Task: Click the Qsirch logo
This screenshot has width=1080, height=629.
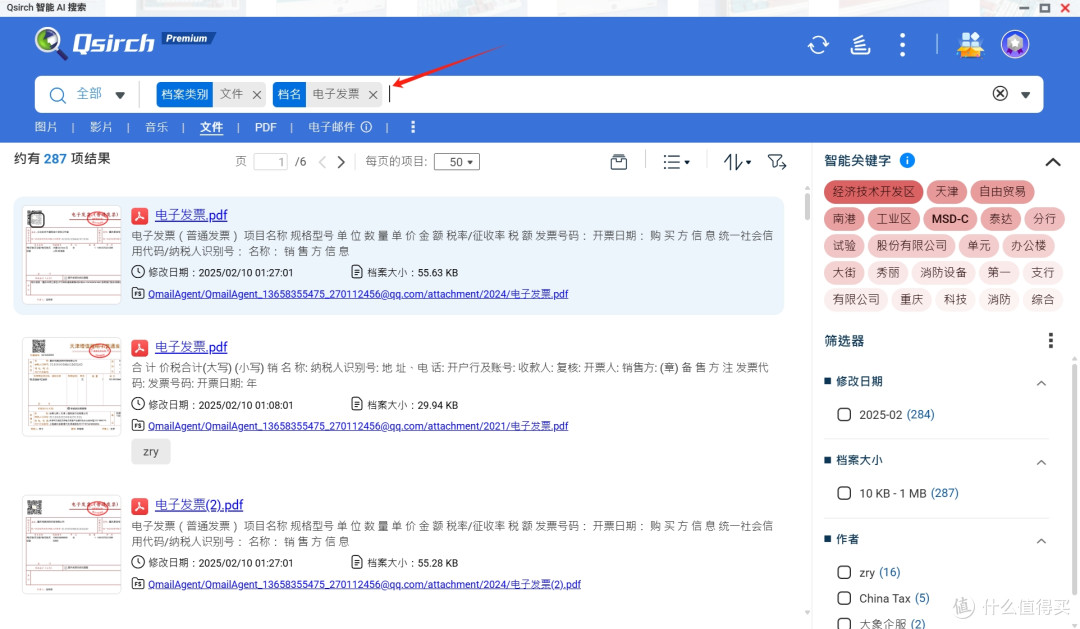Action: point(94,43)
